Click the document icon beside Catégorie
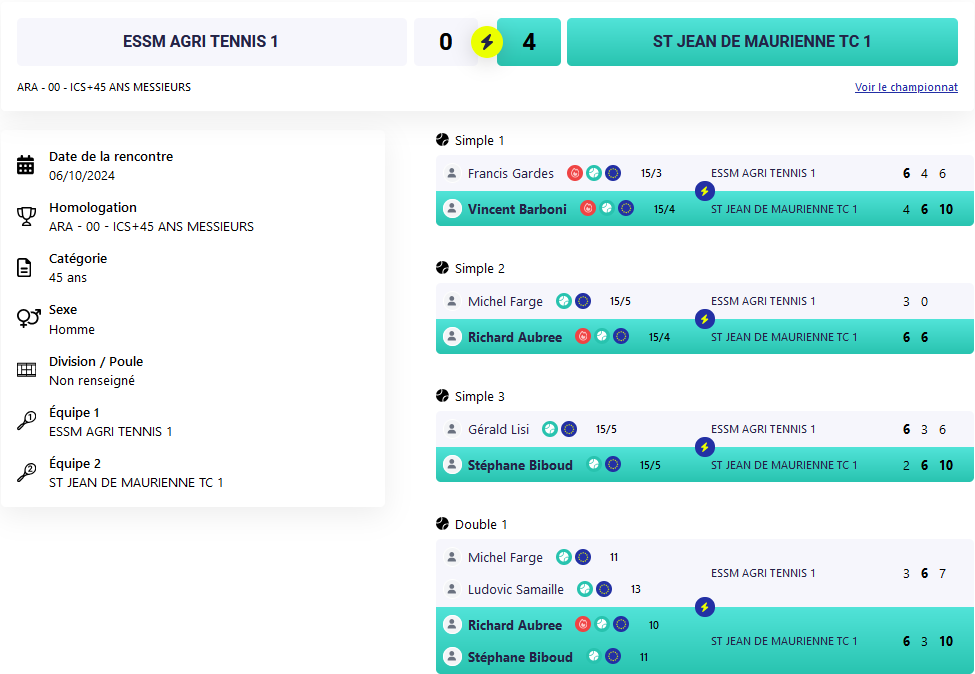The height and width of the screenshot is (674, 975). pyautogui.click(x=24, y=267)
